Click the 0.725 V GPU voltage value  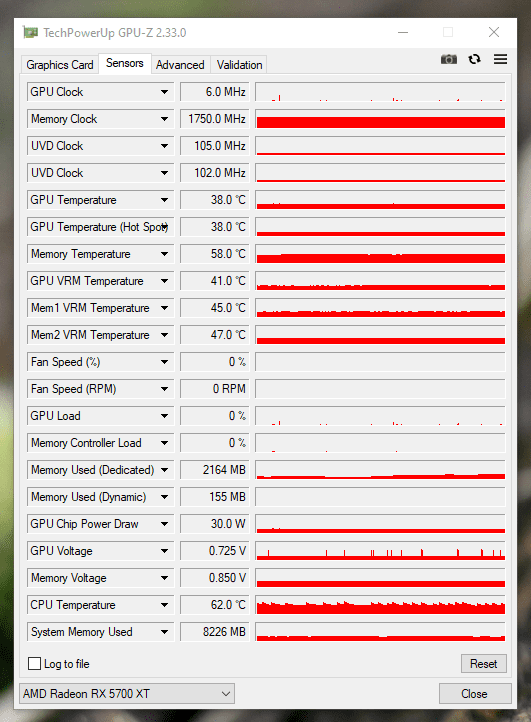point(215,551)
